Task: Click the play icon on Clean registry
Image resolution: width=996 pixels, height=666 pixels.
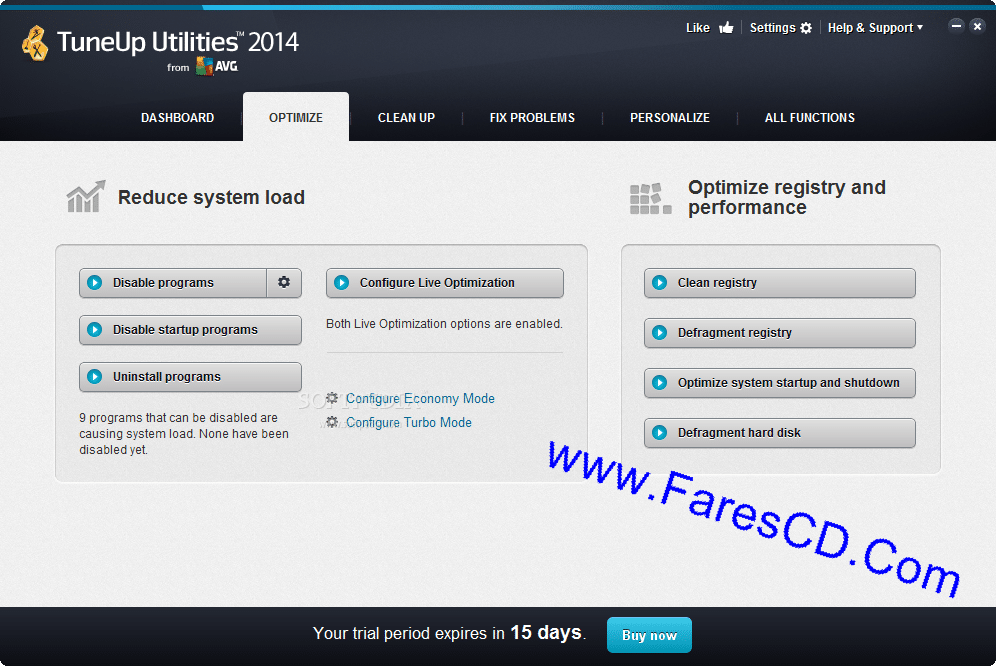Action: point(660,282)
